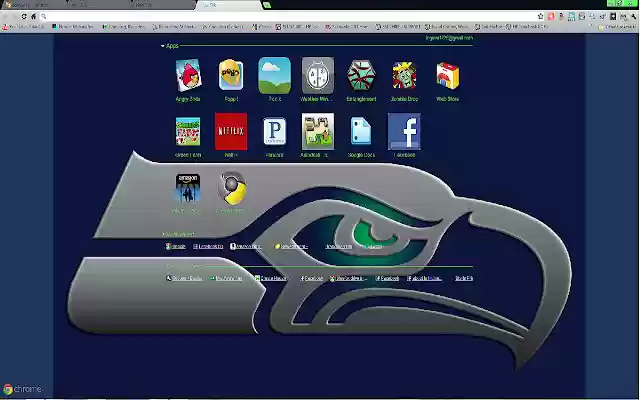The width and height of the screenshot is (640, 400).
Task: Launch the yellow and gray ball app
Action: 231,188
